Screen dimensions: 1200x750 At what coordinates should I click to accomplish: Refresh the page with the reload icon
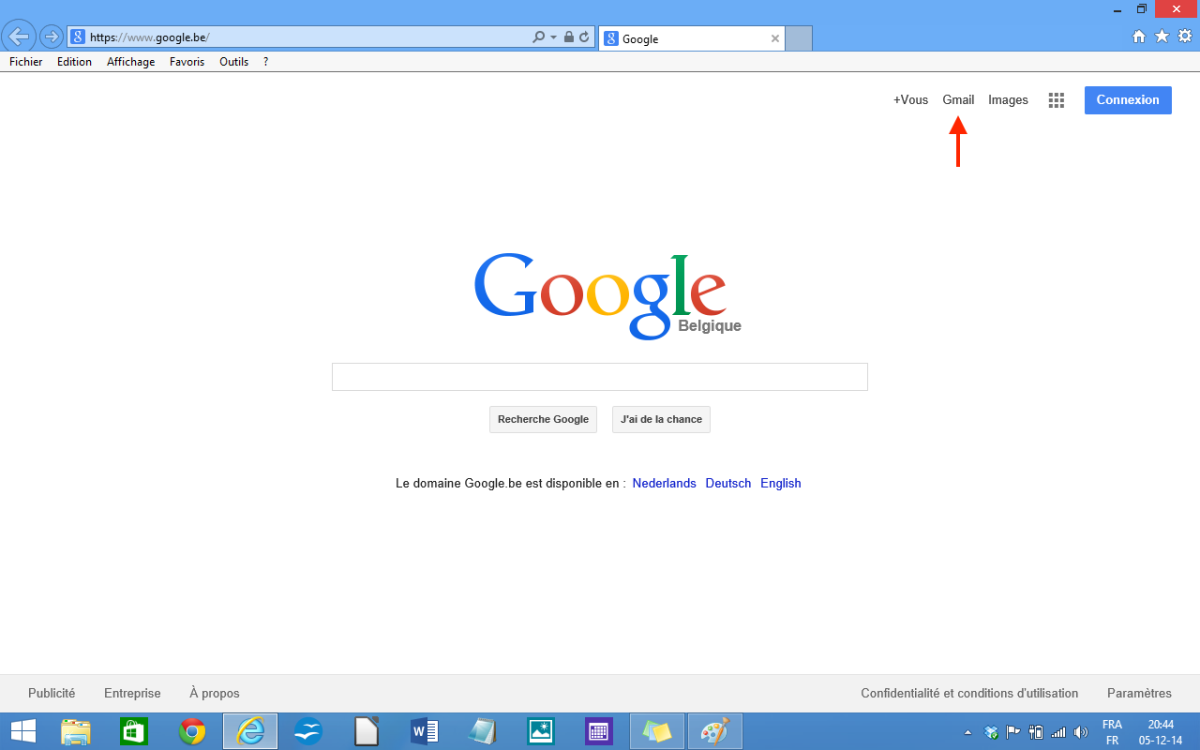coord(584,37)
